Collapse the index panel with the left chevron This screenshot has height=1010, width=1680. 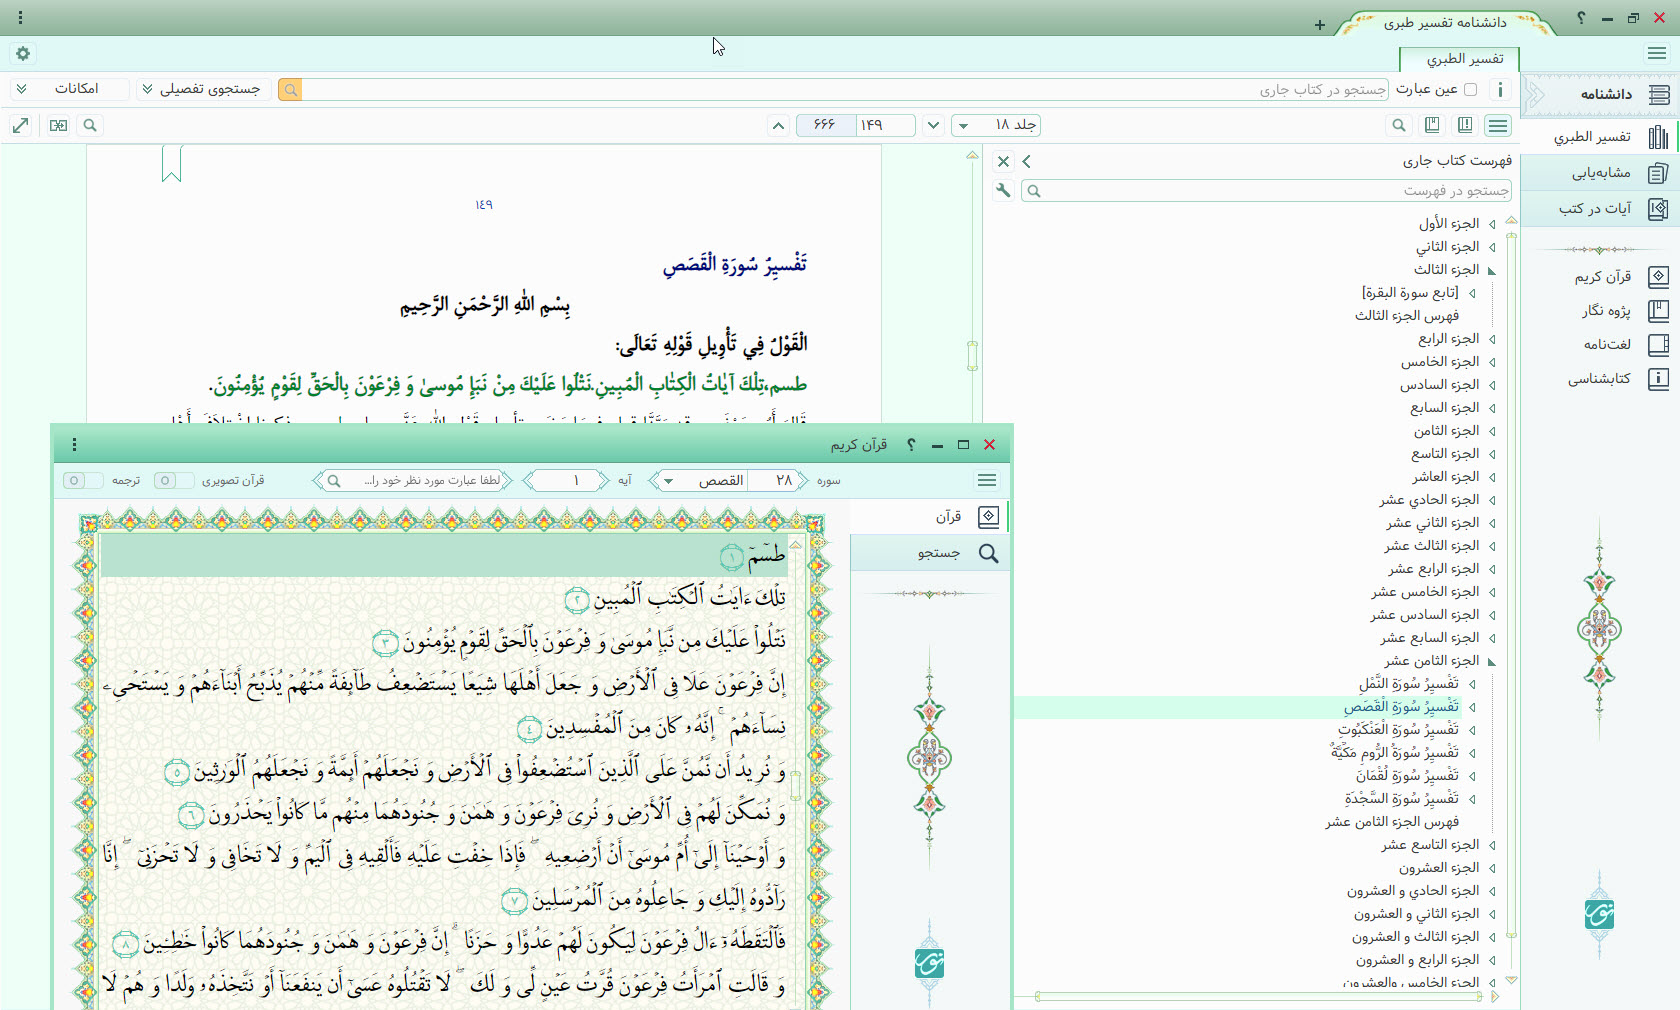click(x=1027, y=161)
